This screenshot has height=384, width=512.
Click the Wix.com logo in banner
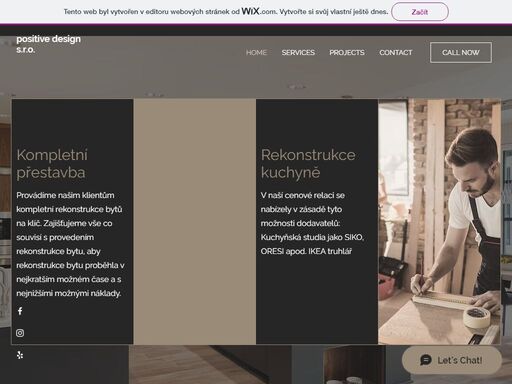(x=259, y=11)
